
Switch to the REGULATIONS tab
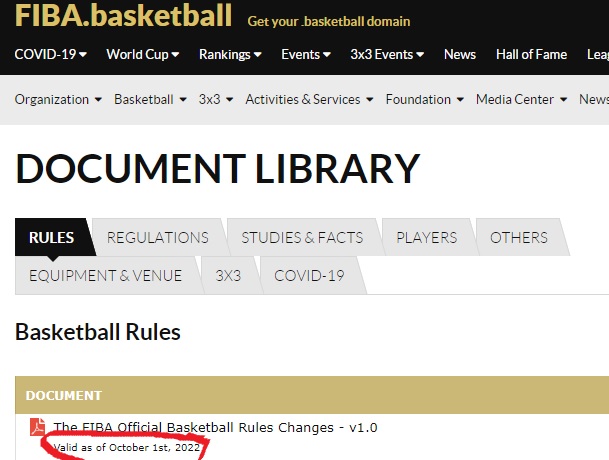158,237
